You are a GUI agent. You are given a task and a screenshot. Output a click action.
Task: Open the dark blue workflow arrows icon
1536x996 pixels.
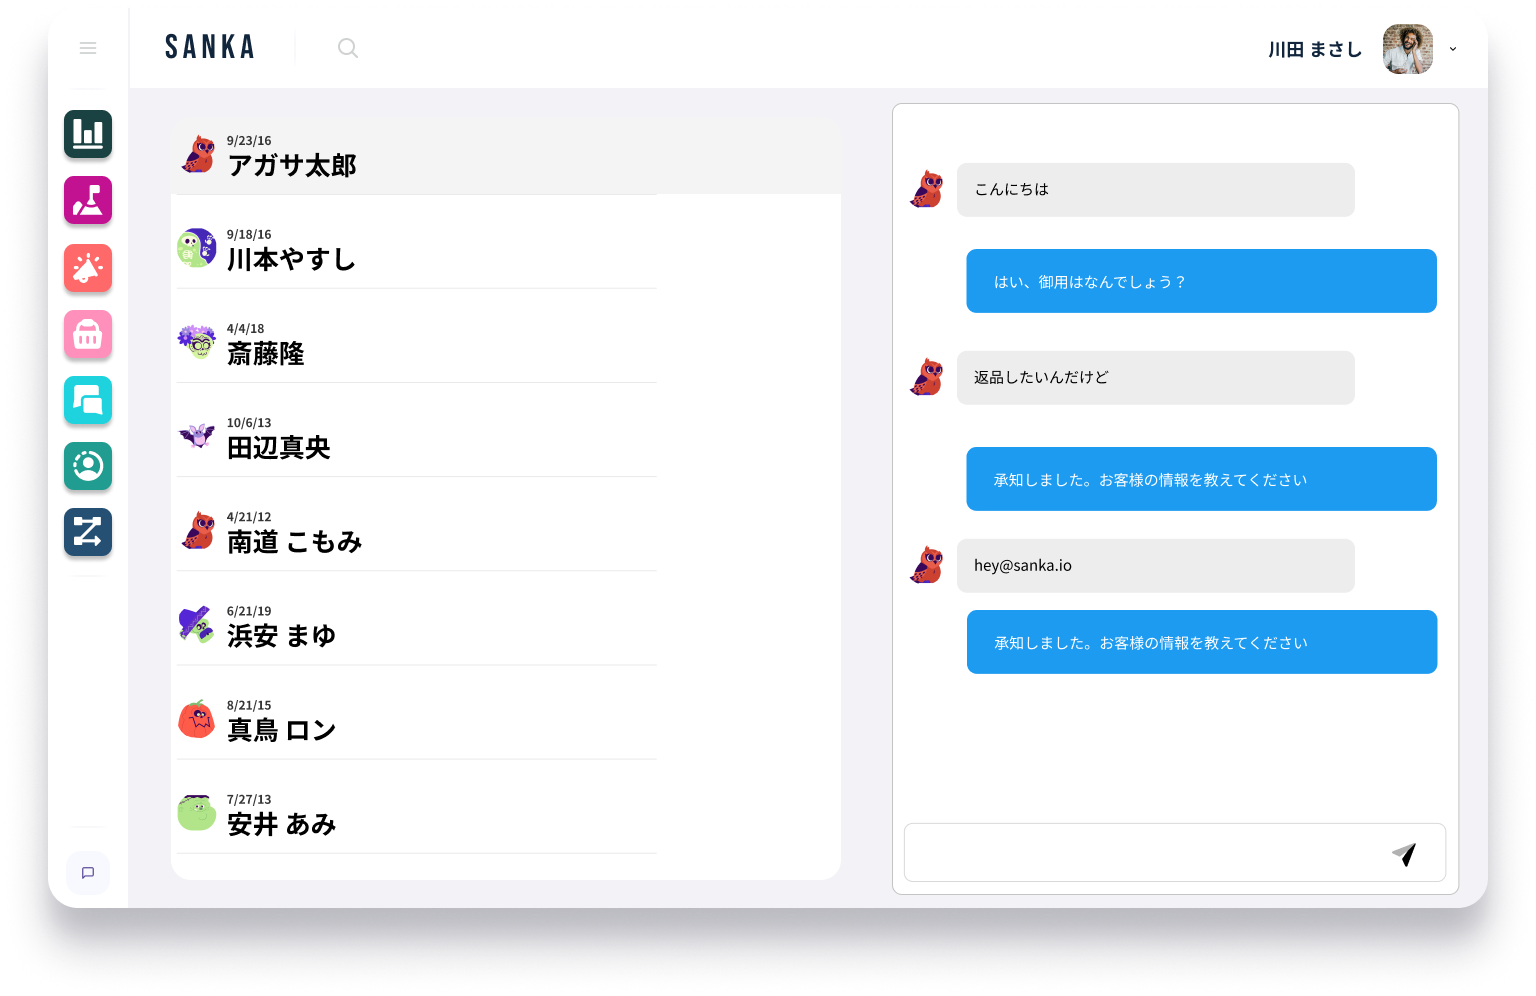(88, 532)
